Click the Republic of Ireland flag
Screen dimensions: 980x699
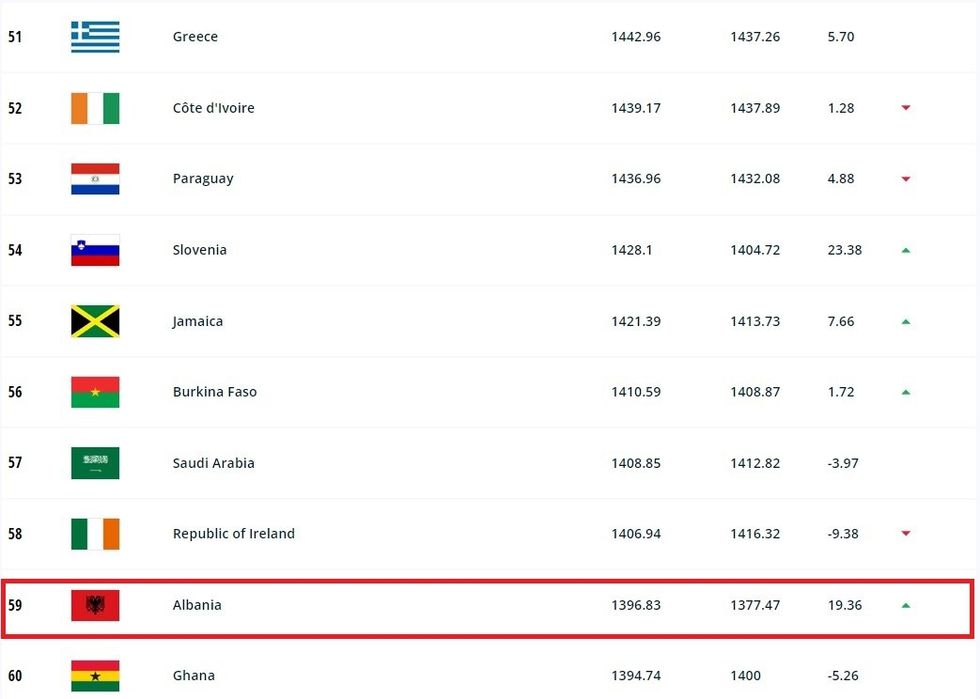coord(95,534)
